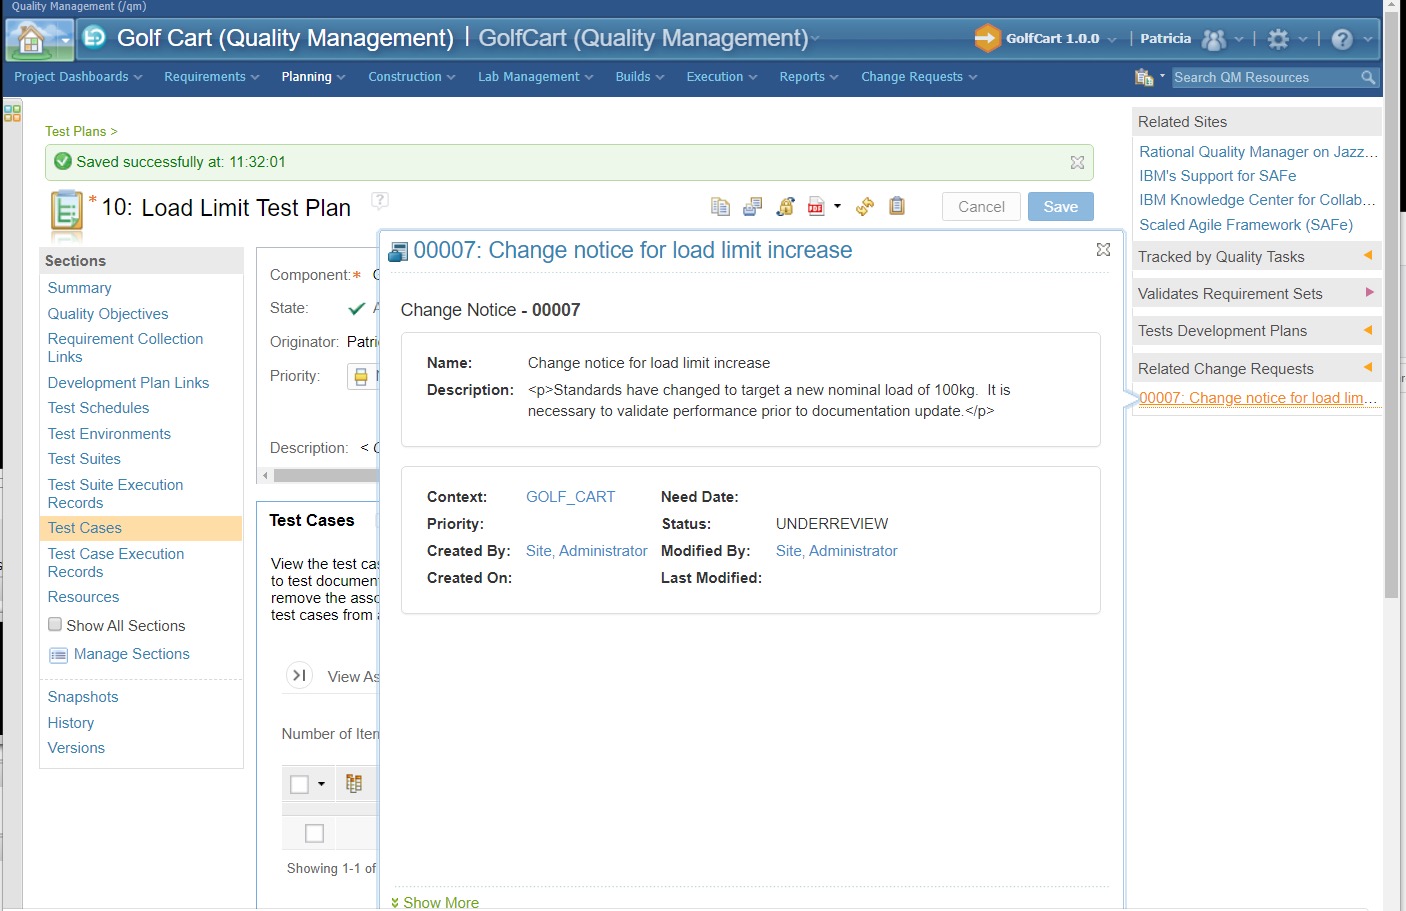This screenshot has height=911, width=1406.
Task: Open the Construction menu
Action: (x=412, y=77)
